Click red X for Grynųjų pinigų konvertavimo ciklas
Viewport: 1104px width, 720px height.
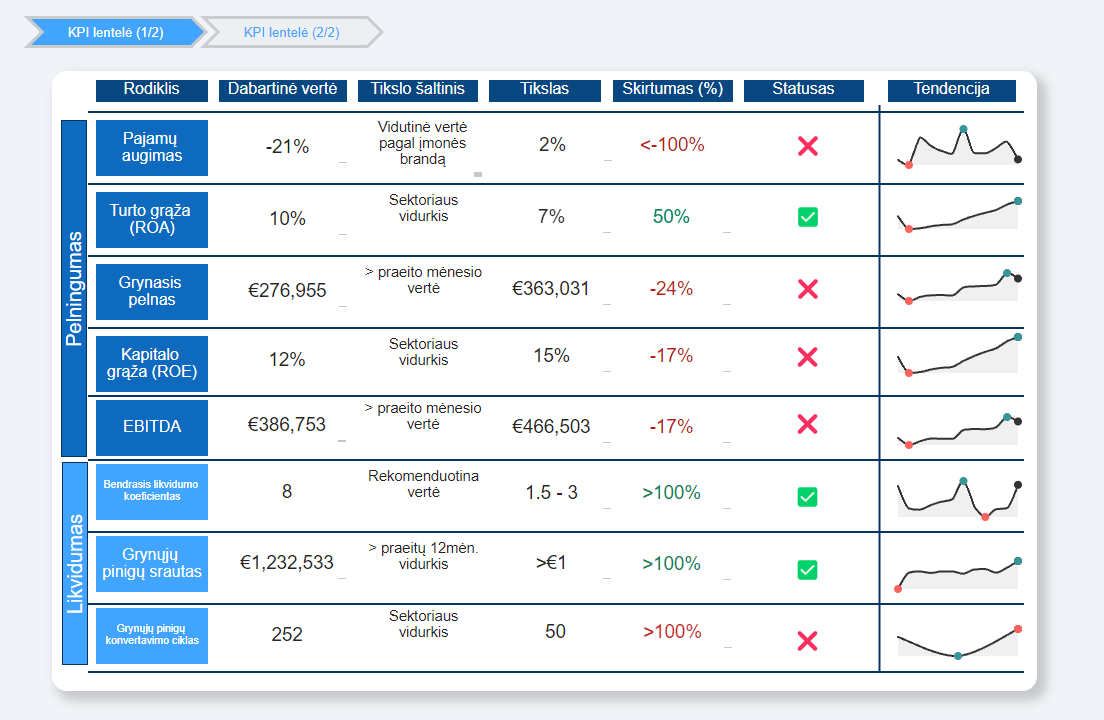click(808, 641)
